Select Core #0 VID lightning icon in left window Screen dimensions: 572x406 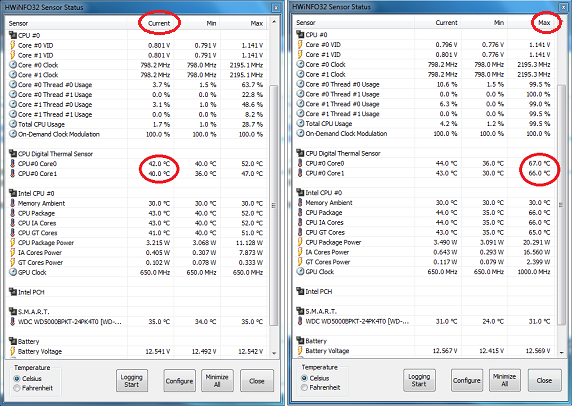13,45
